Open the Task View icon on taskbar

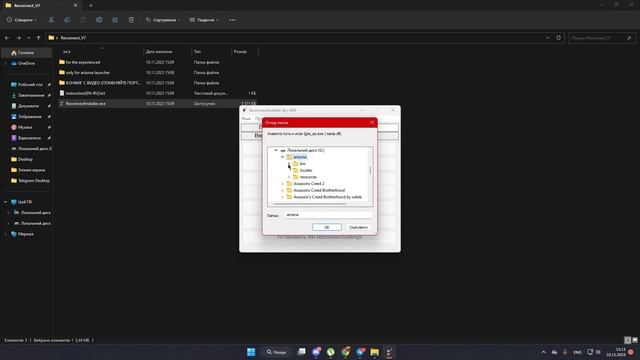pyautogui.click(x=301, y=352)
